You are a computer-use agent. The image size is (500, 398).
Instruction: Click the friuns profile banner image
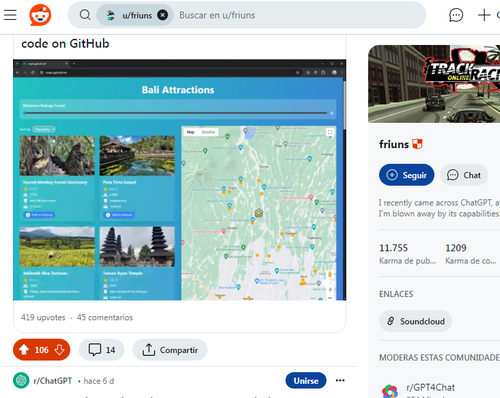click(434, 84)
